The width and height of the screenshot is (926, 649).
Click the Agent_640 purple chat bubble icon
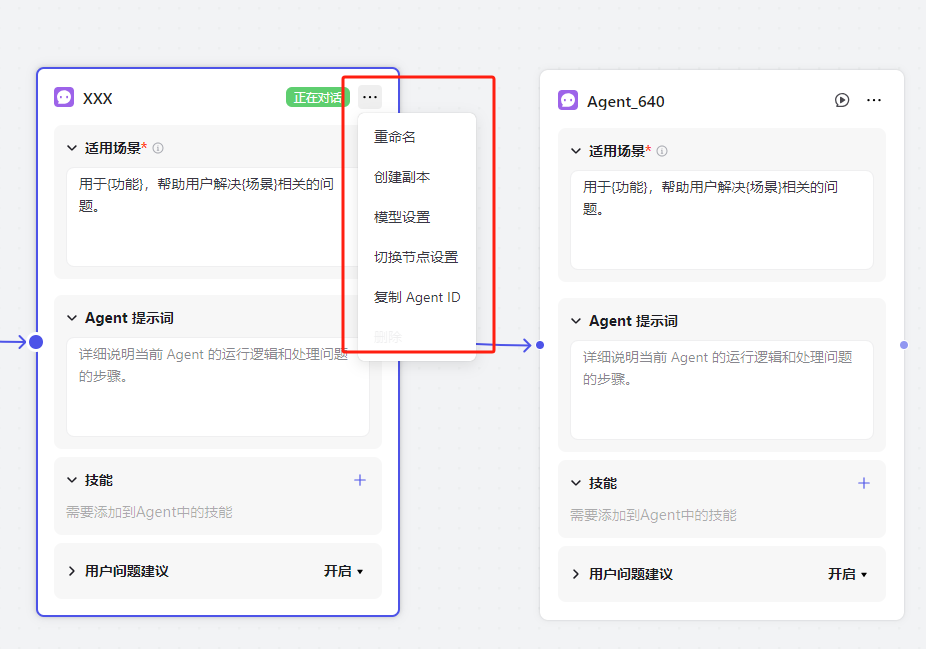568,100
